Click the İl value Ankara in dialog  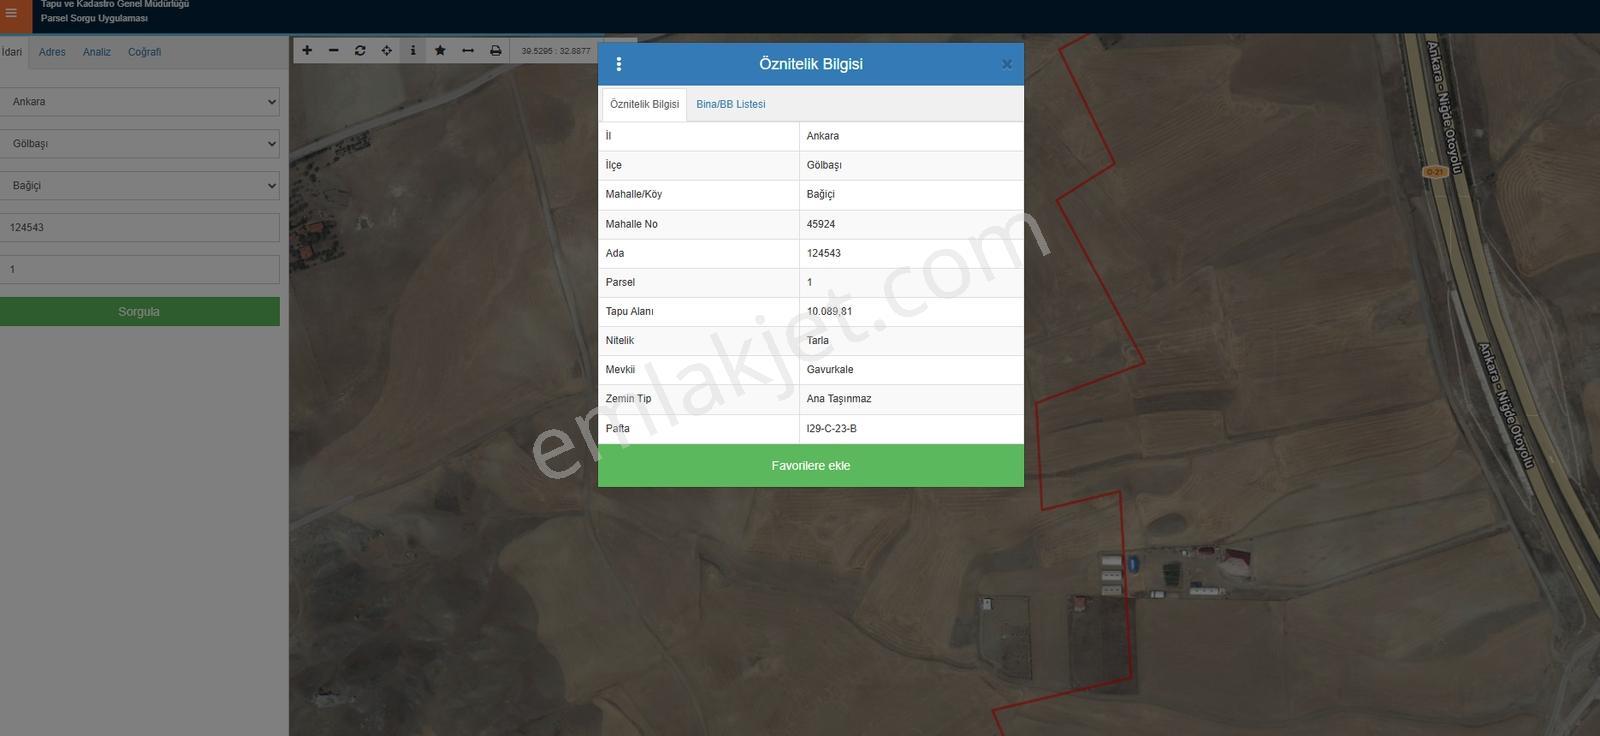pos(823,136)
